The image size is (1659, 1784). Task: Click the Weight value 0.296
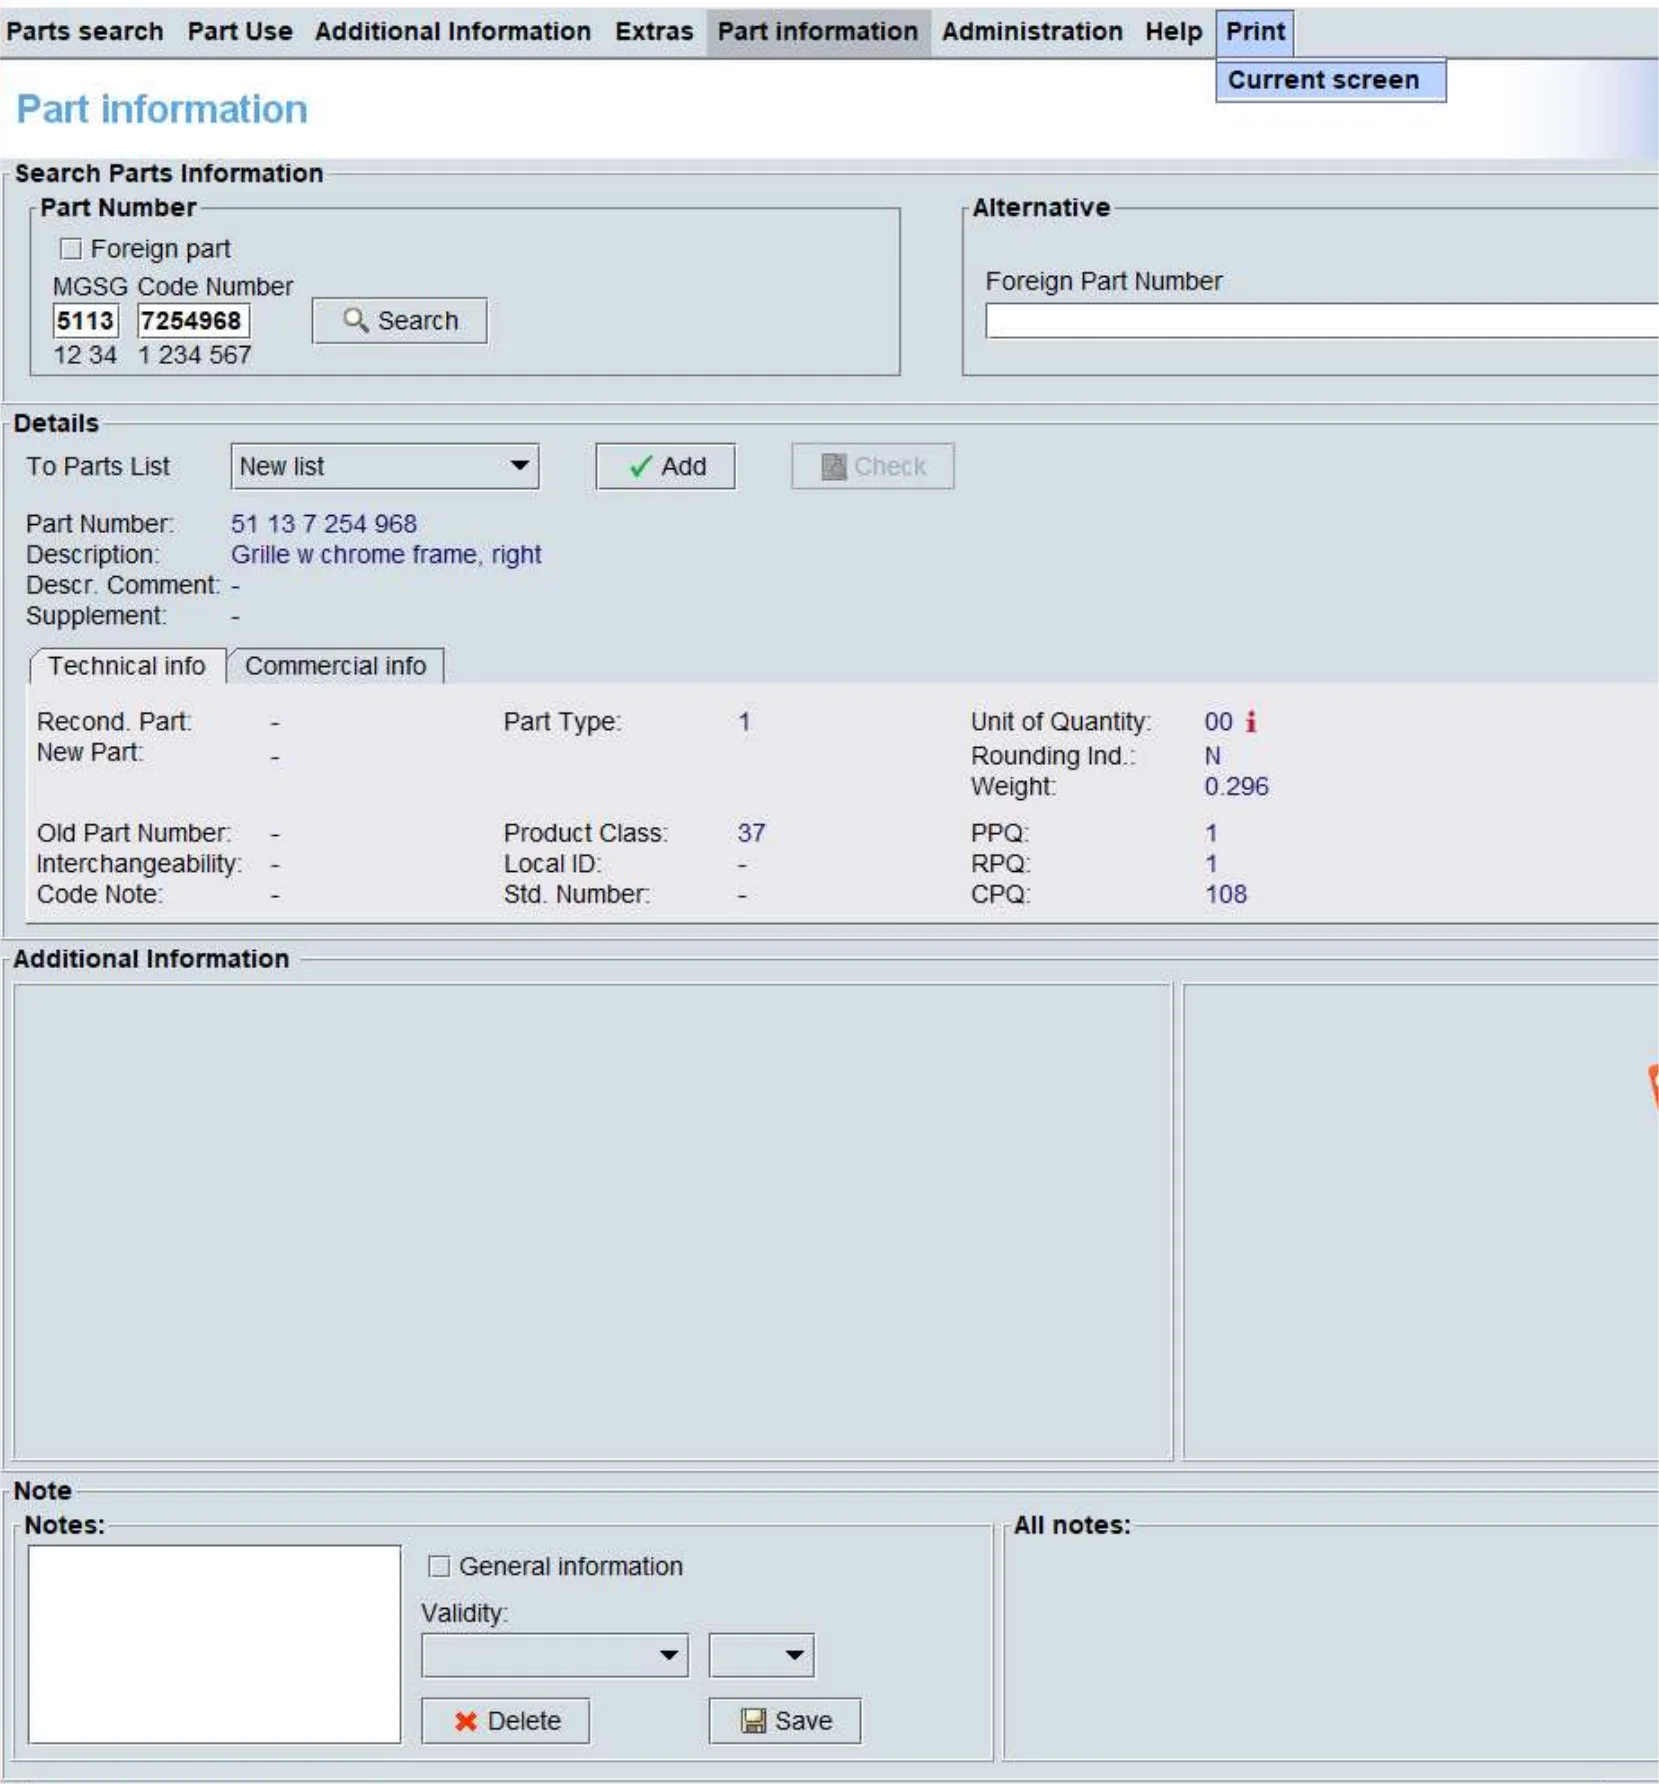1236,787
